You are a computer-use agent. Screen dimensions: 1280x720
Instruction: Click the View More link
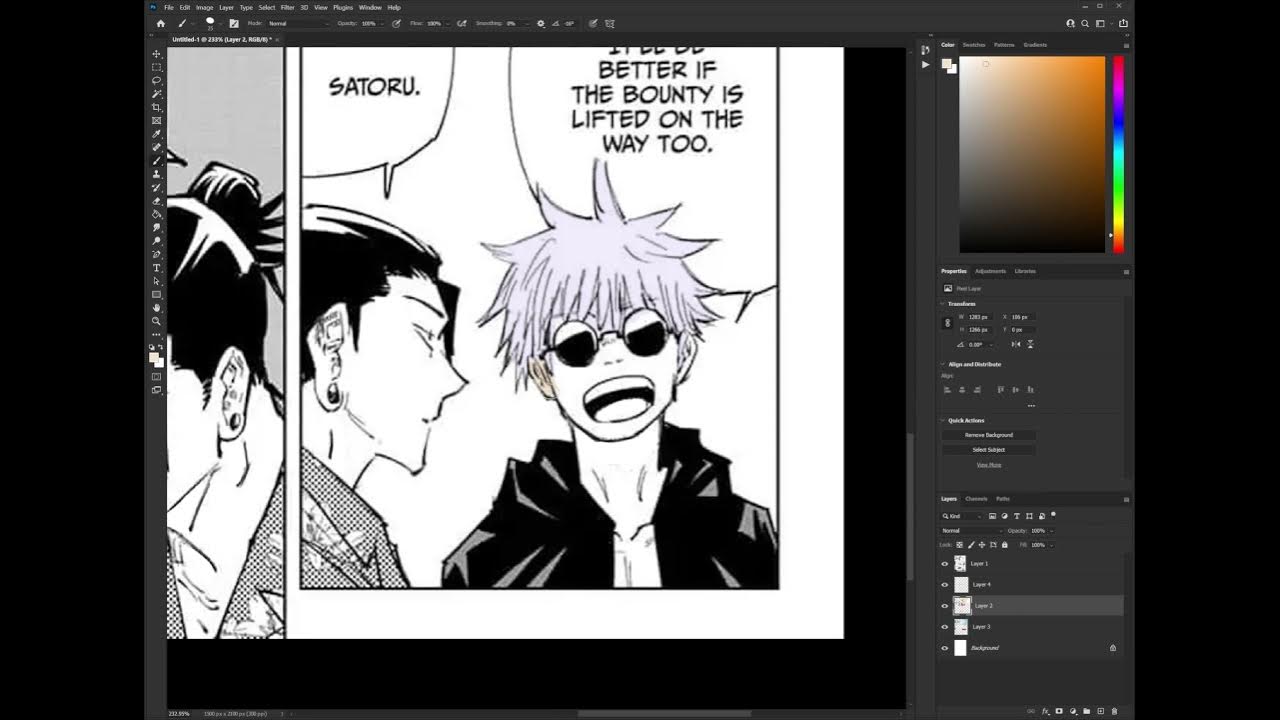[x=989, y=465]
